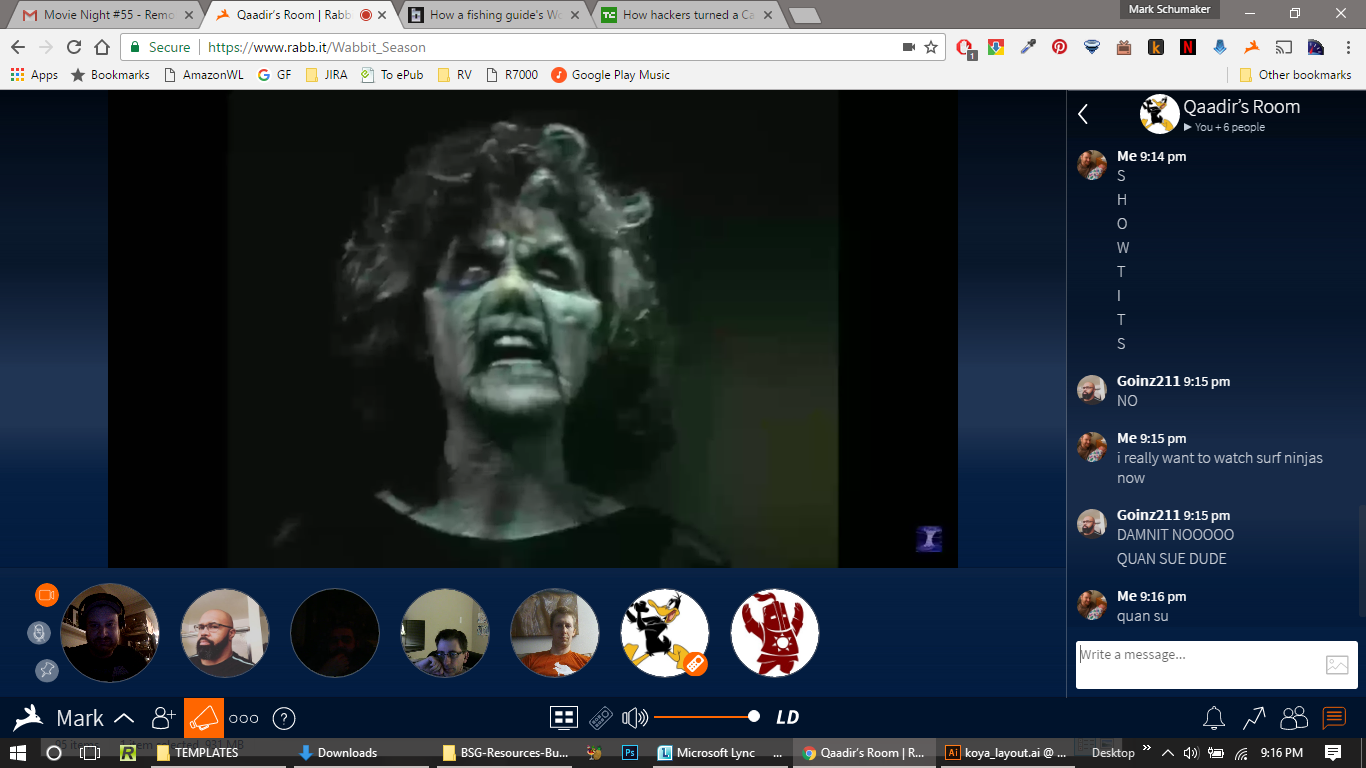The image size is (1366, 768).
Task: Select the Daffy Duck avatar bubble
Action: pos(665,633)
